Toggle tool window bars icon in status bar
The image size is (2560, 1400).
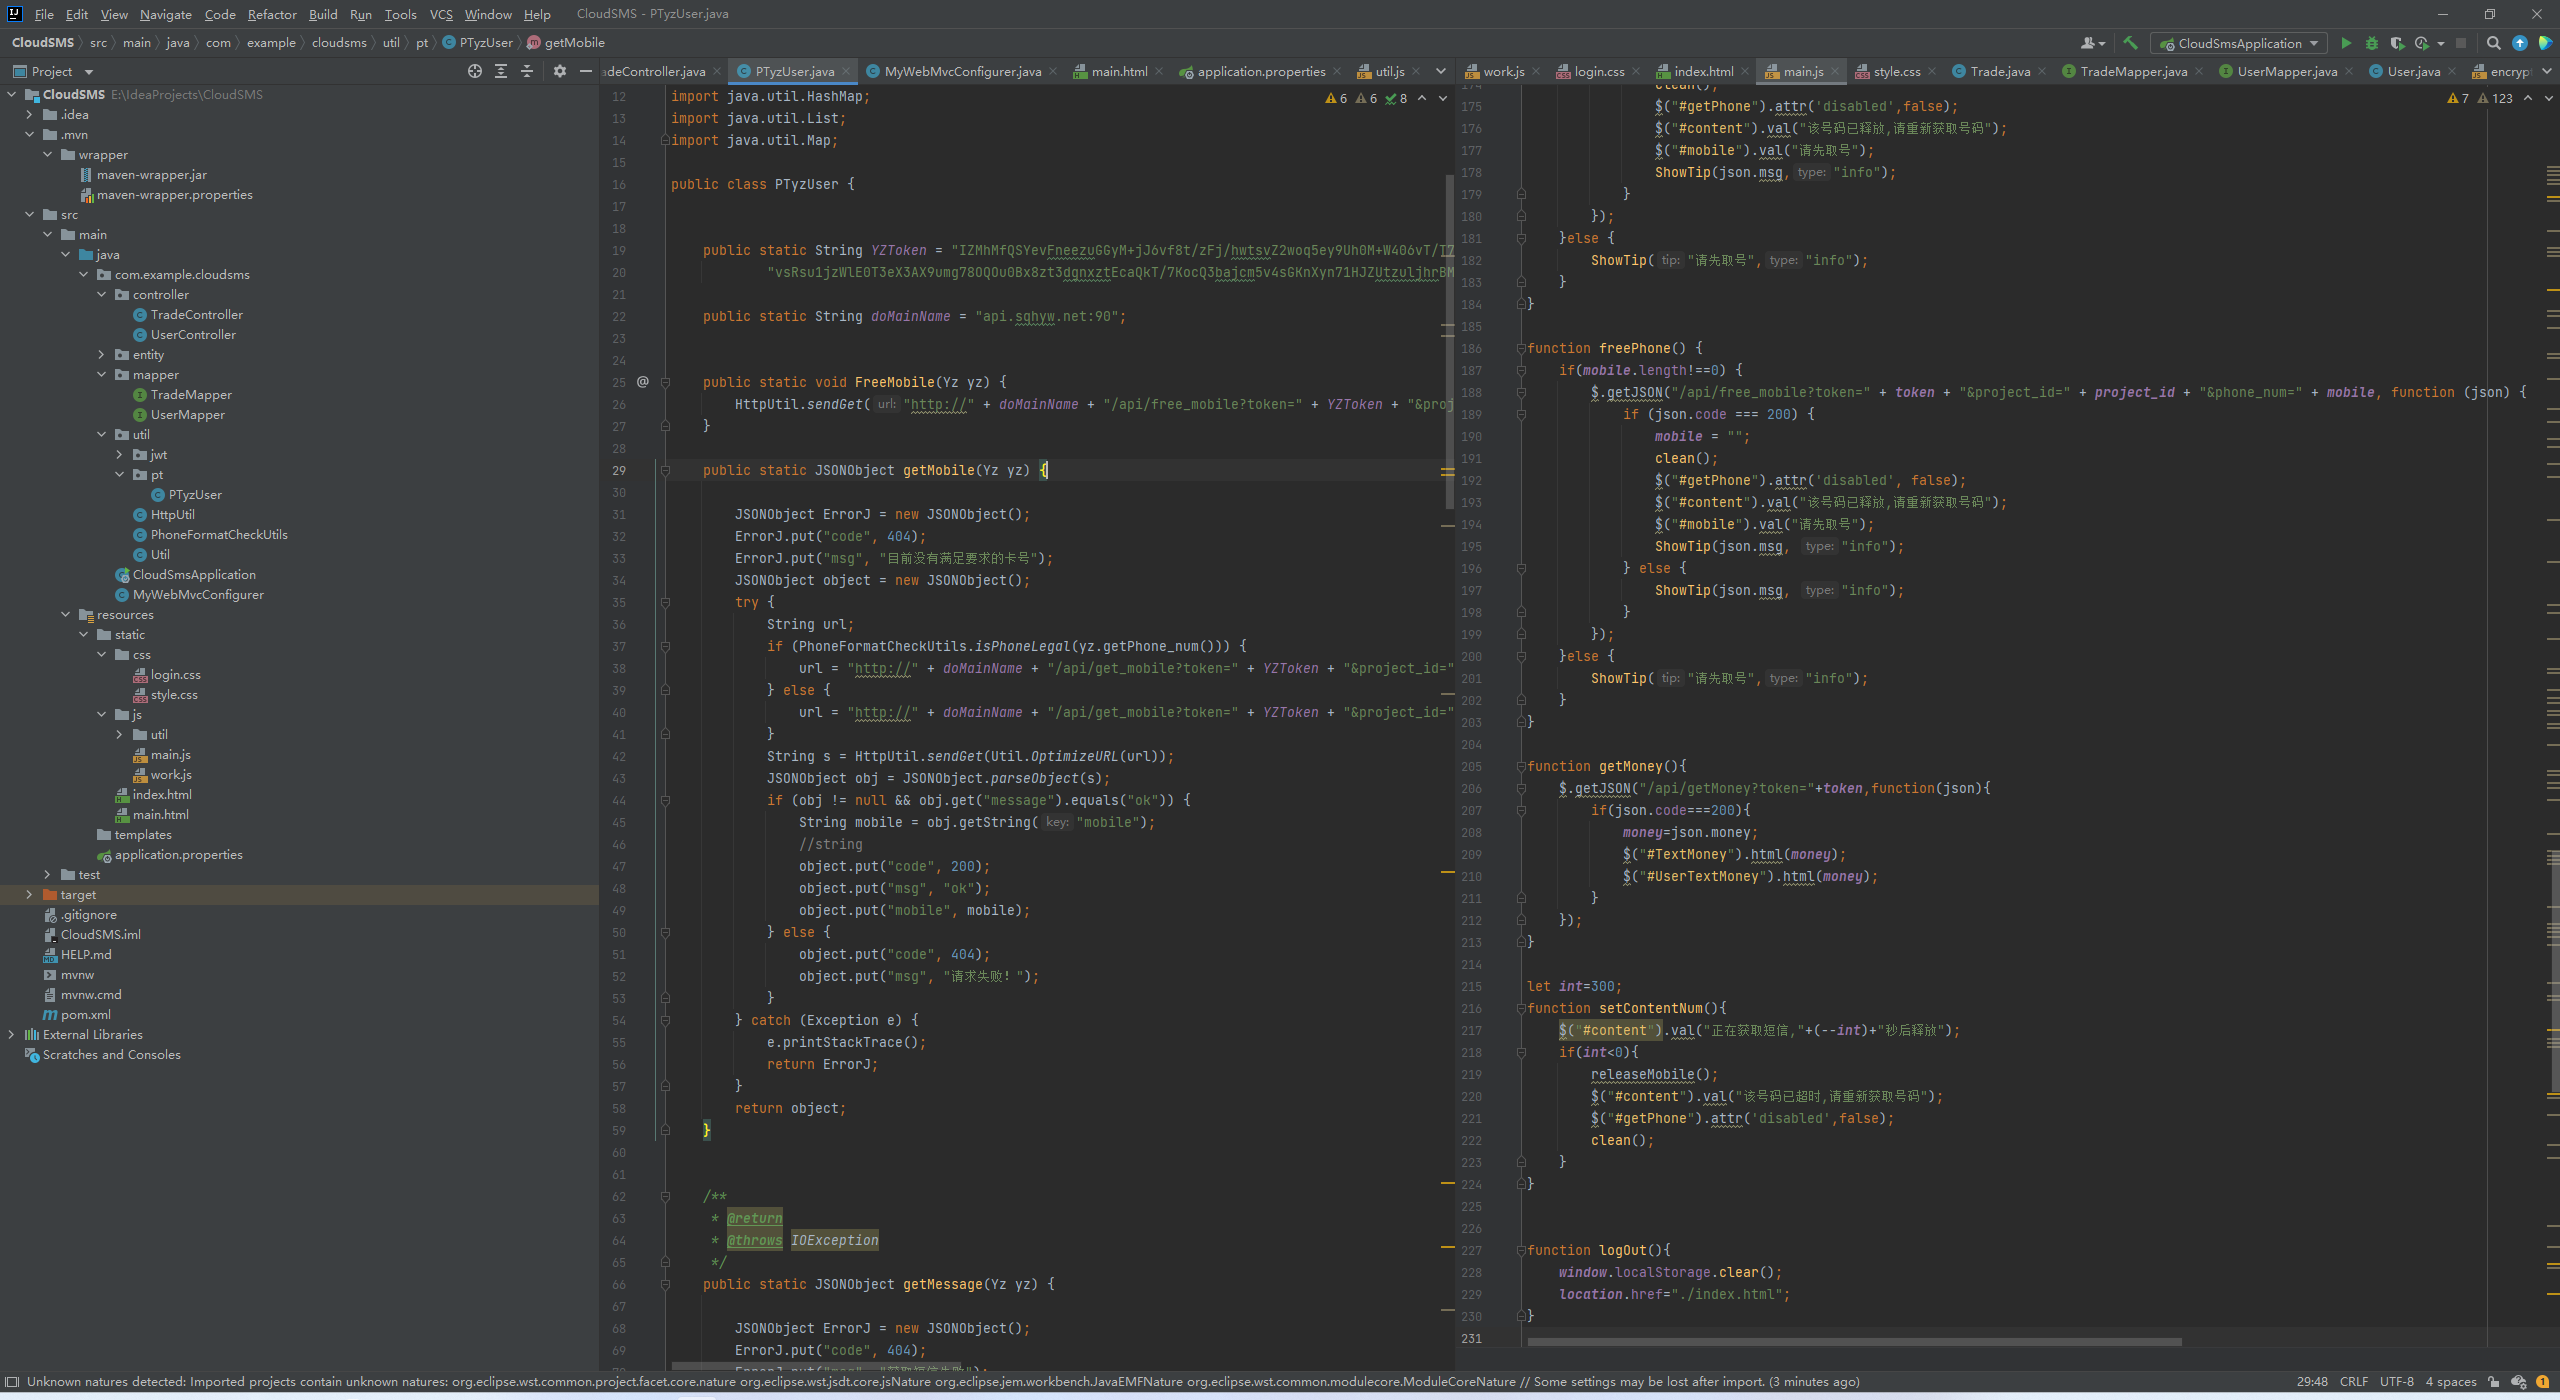12,1382
